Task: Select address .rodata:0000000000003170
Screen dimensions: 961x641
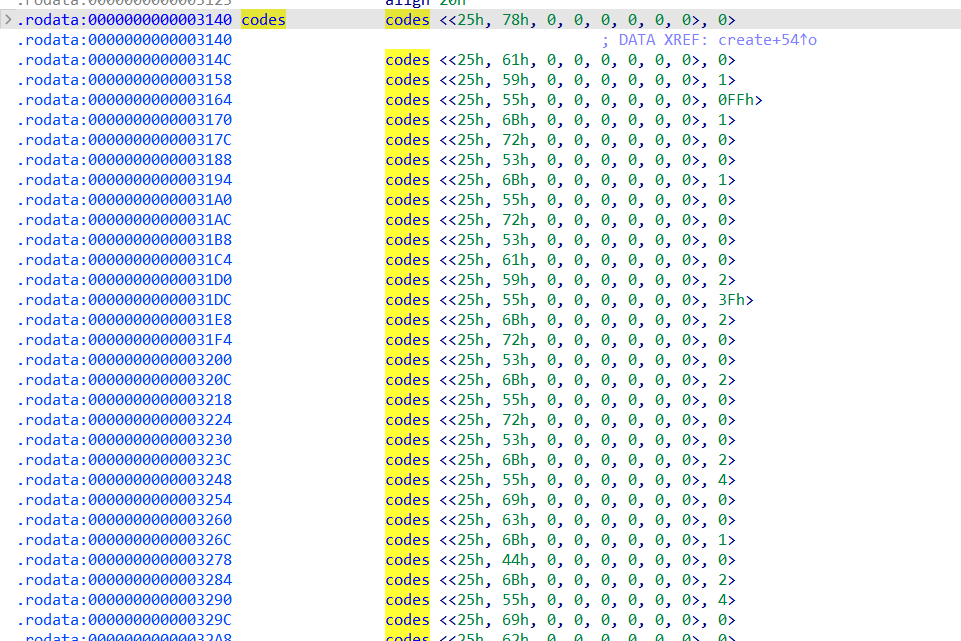Action: pyautogui.click(x=125, y=120)
